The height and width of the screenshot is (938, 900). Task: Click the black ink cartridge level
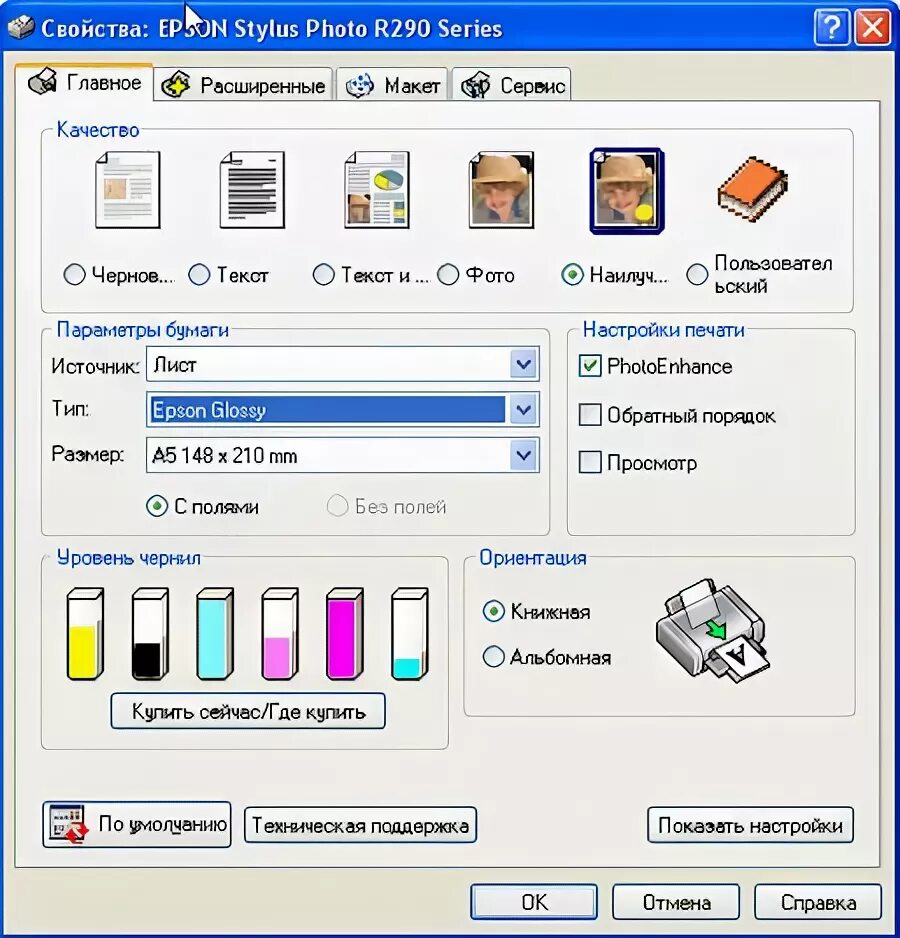[x=150, y=634]
